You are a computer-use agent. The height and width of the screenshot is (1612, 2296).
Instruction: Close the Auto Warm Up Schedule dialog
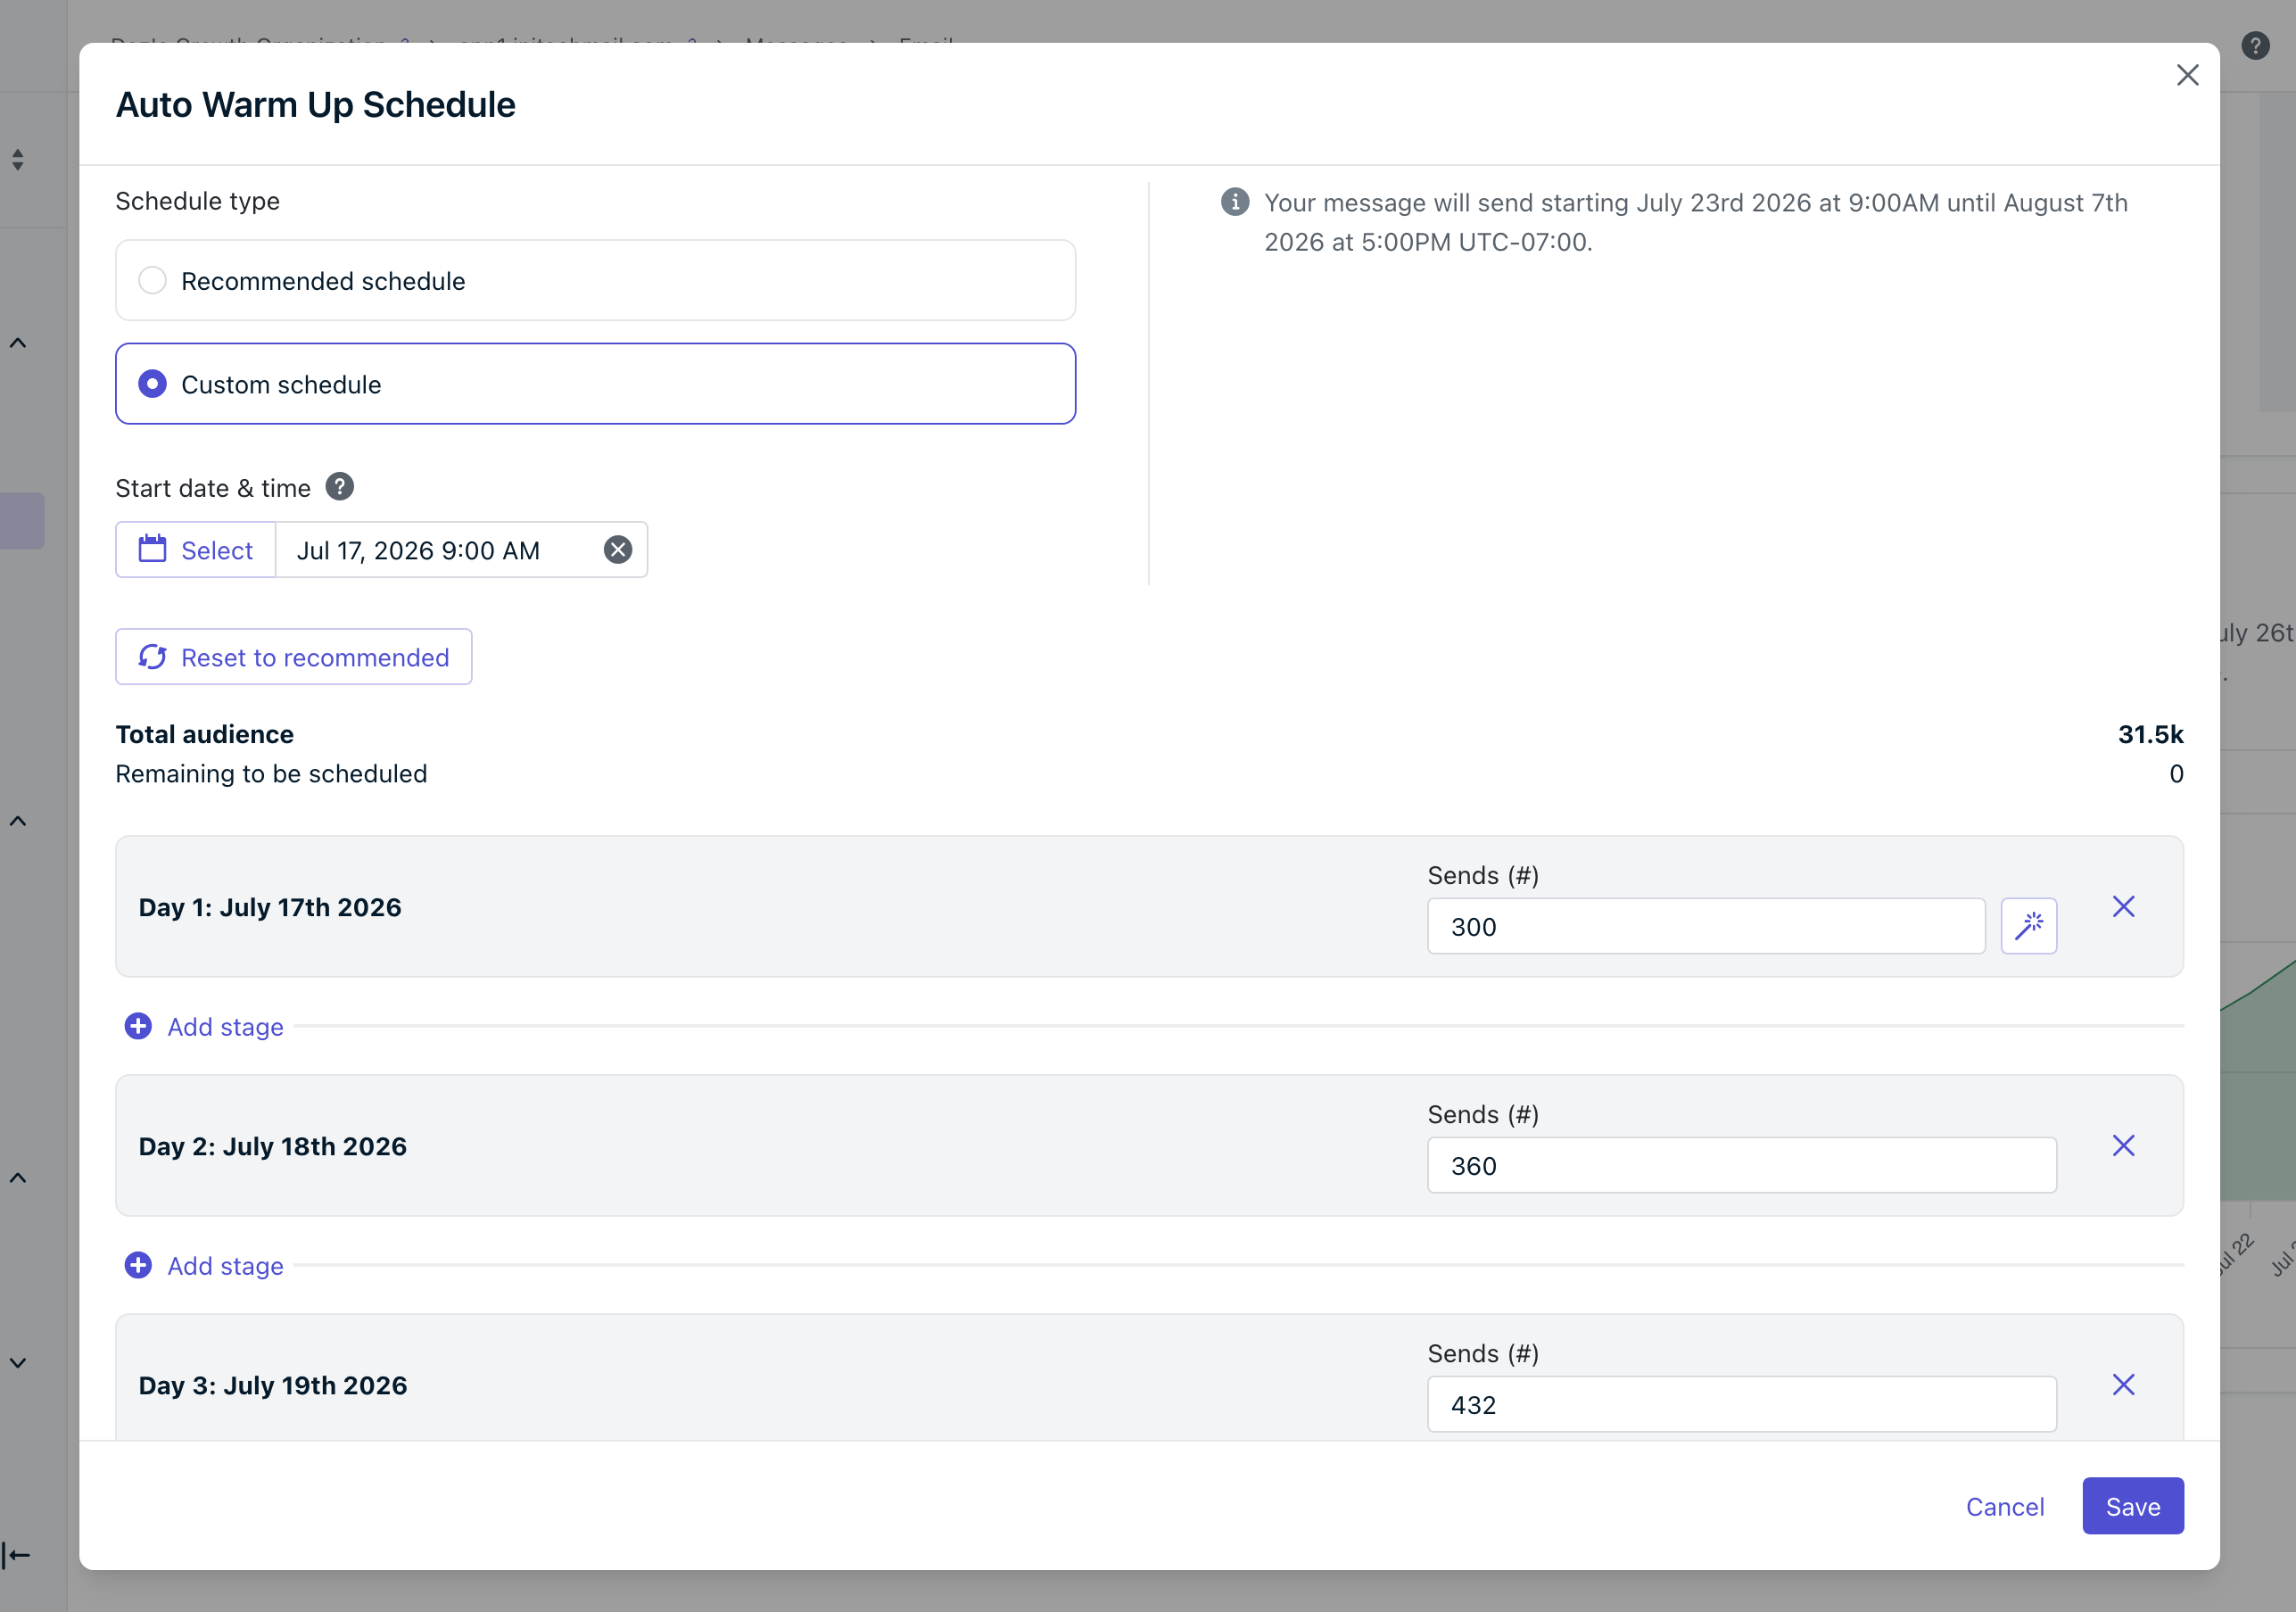[x=2187, y=75]
